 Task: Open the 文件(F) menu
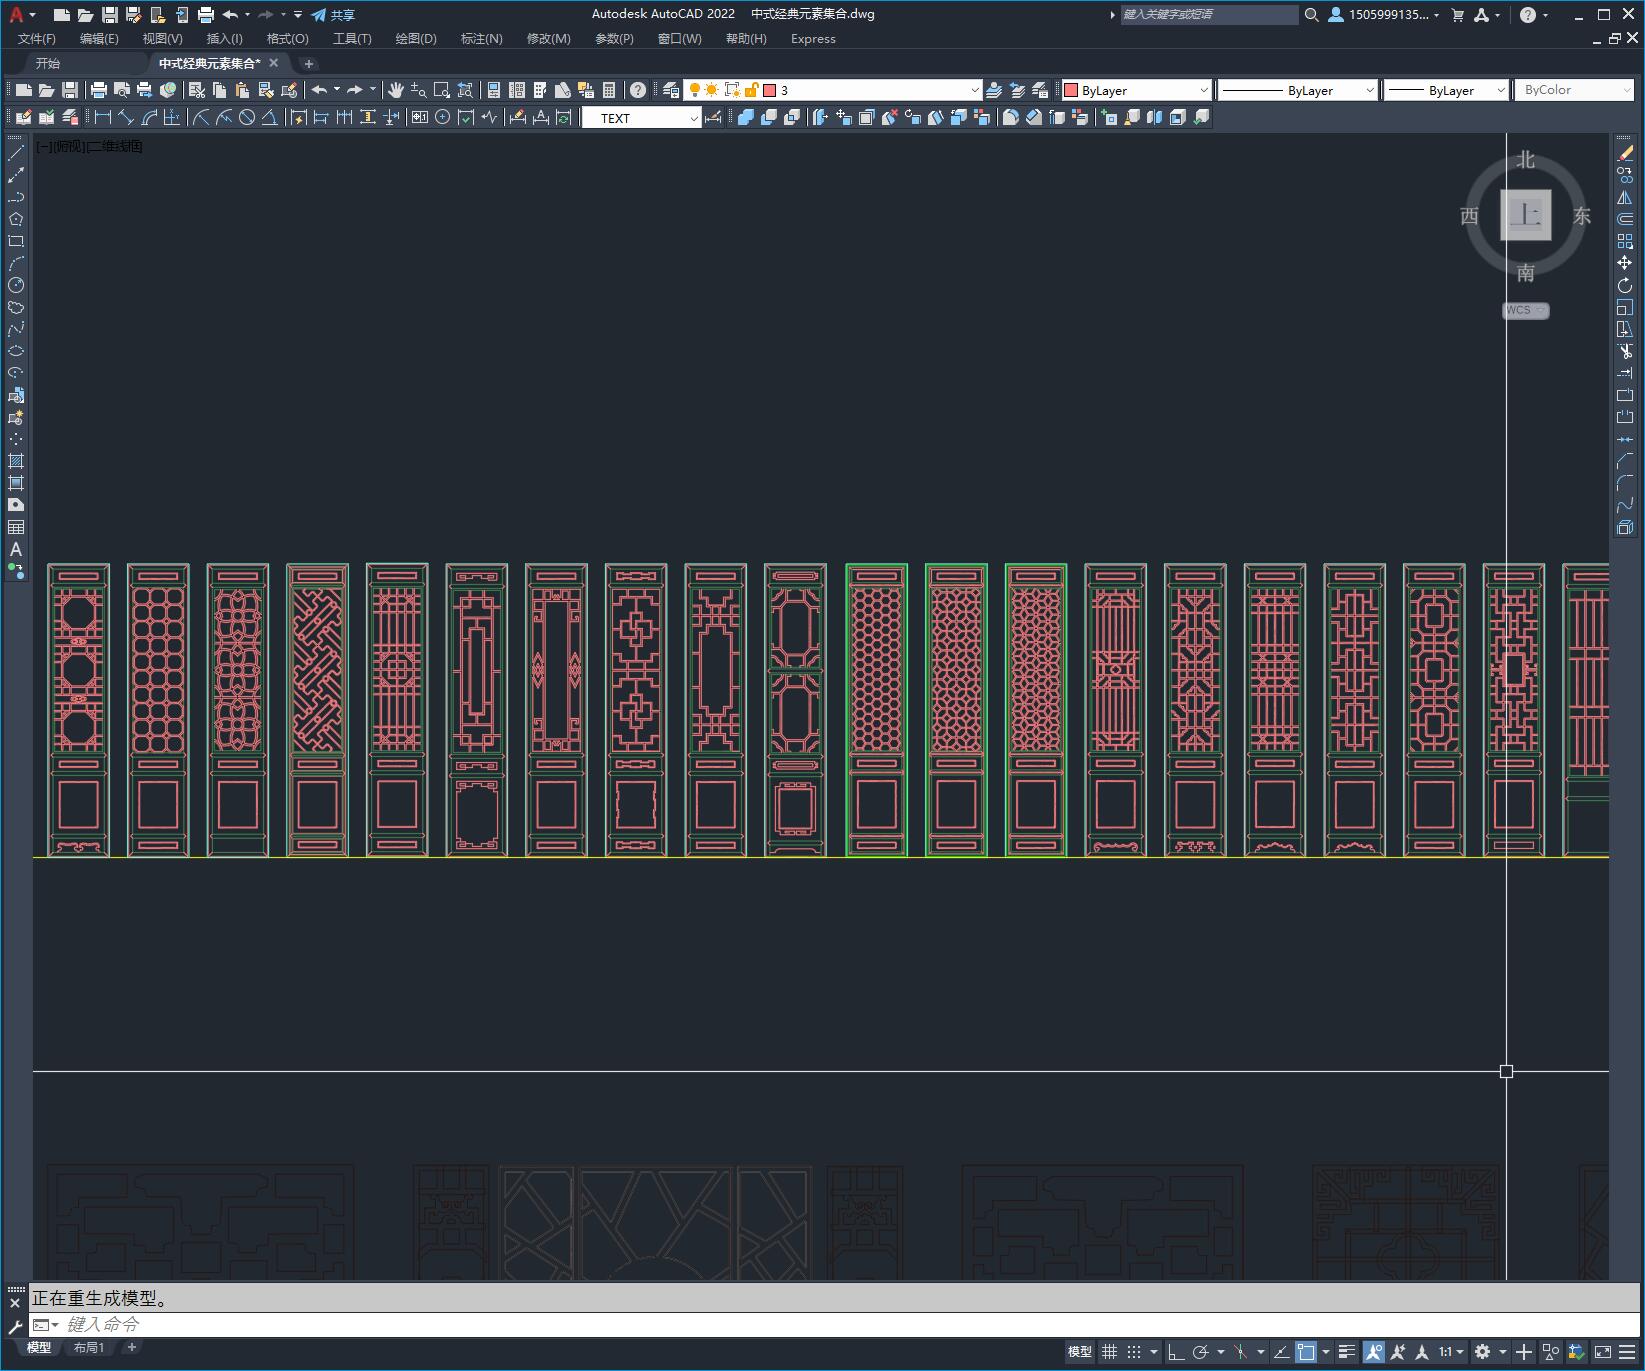click(37, 38)
